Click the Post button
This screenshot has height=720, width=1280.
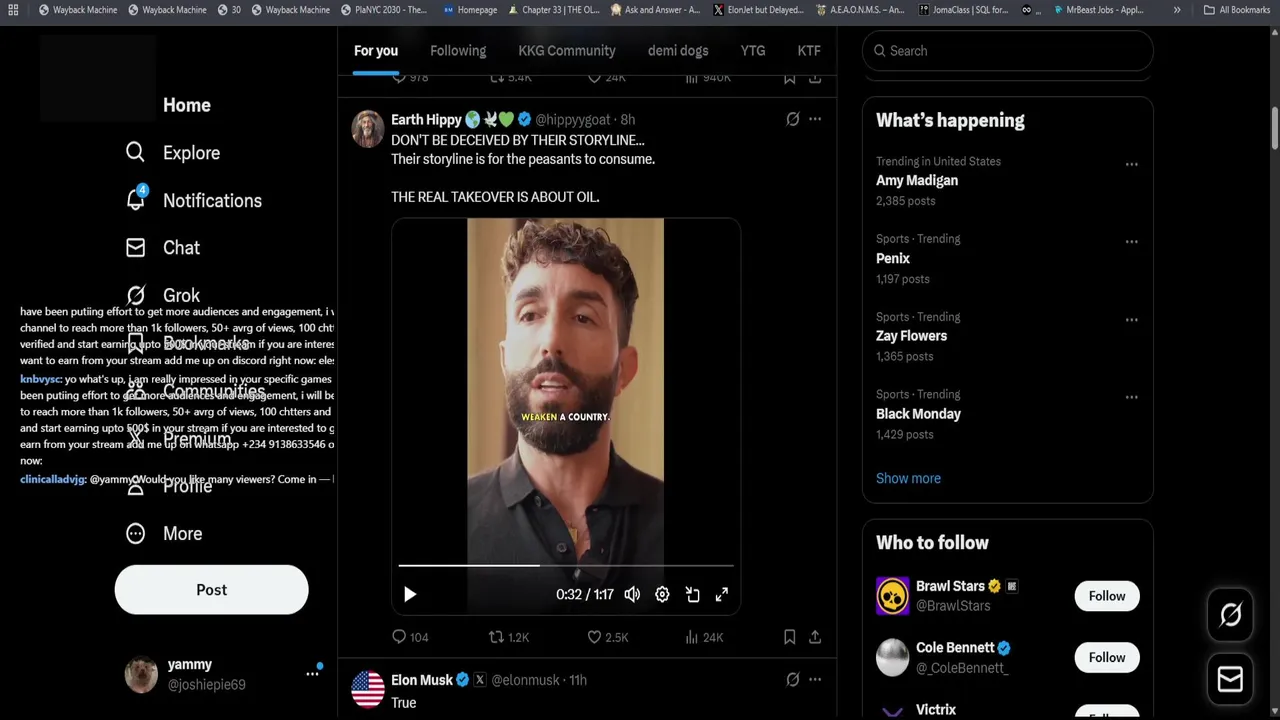coord(212,590)
